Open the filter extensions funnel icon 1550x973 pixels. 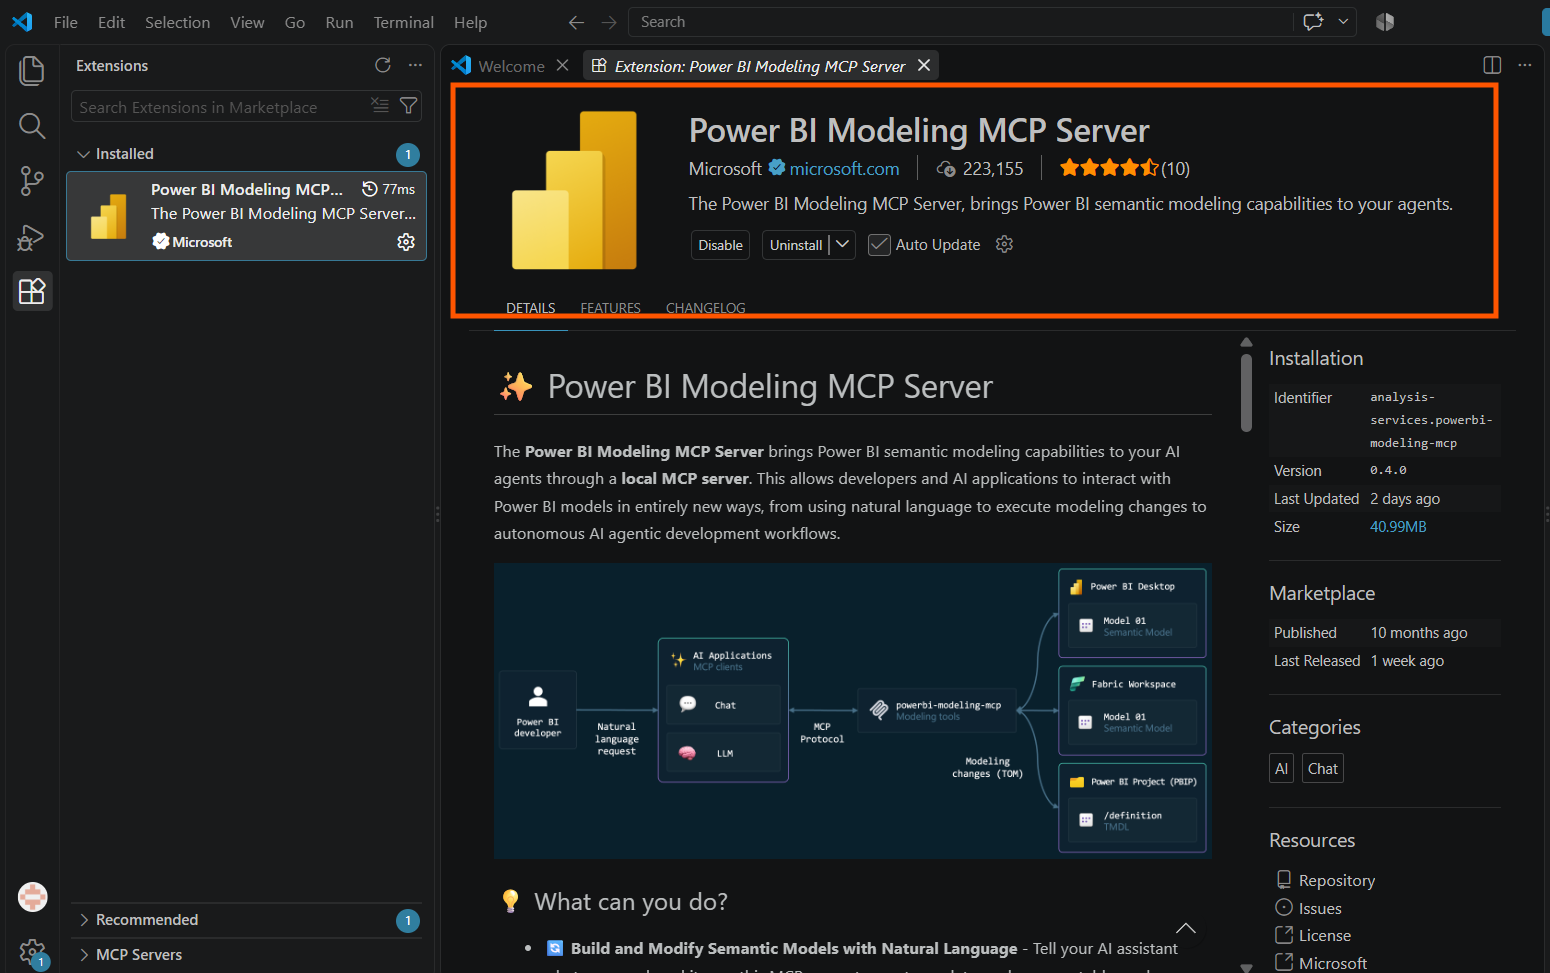(408, 105)
